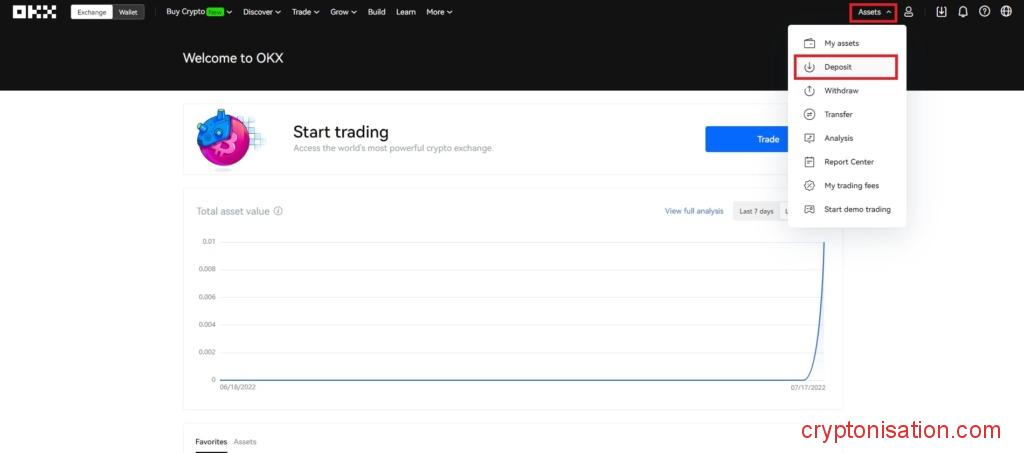Switch to the Wallet toggle
Viewport: 1024px width, 453px height.
tap(129, 12)
